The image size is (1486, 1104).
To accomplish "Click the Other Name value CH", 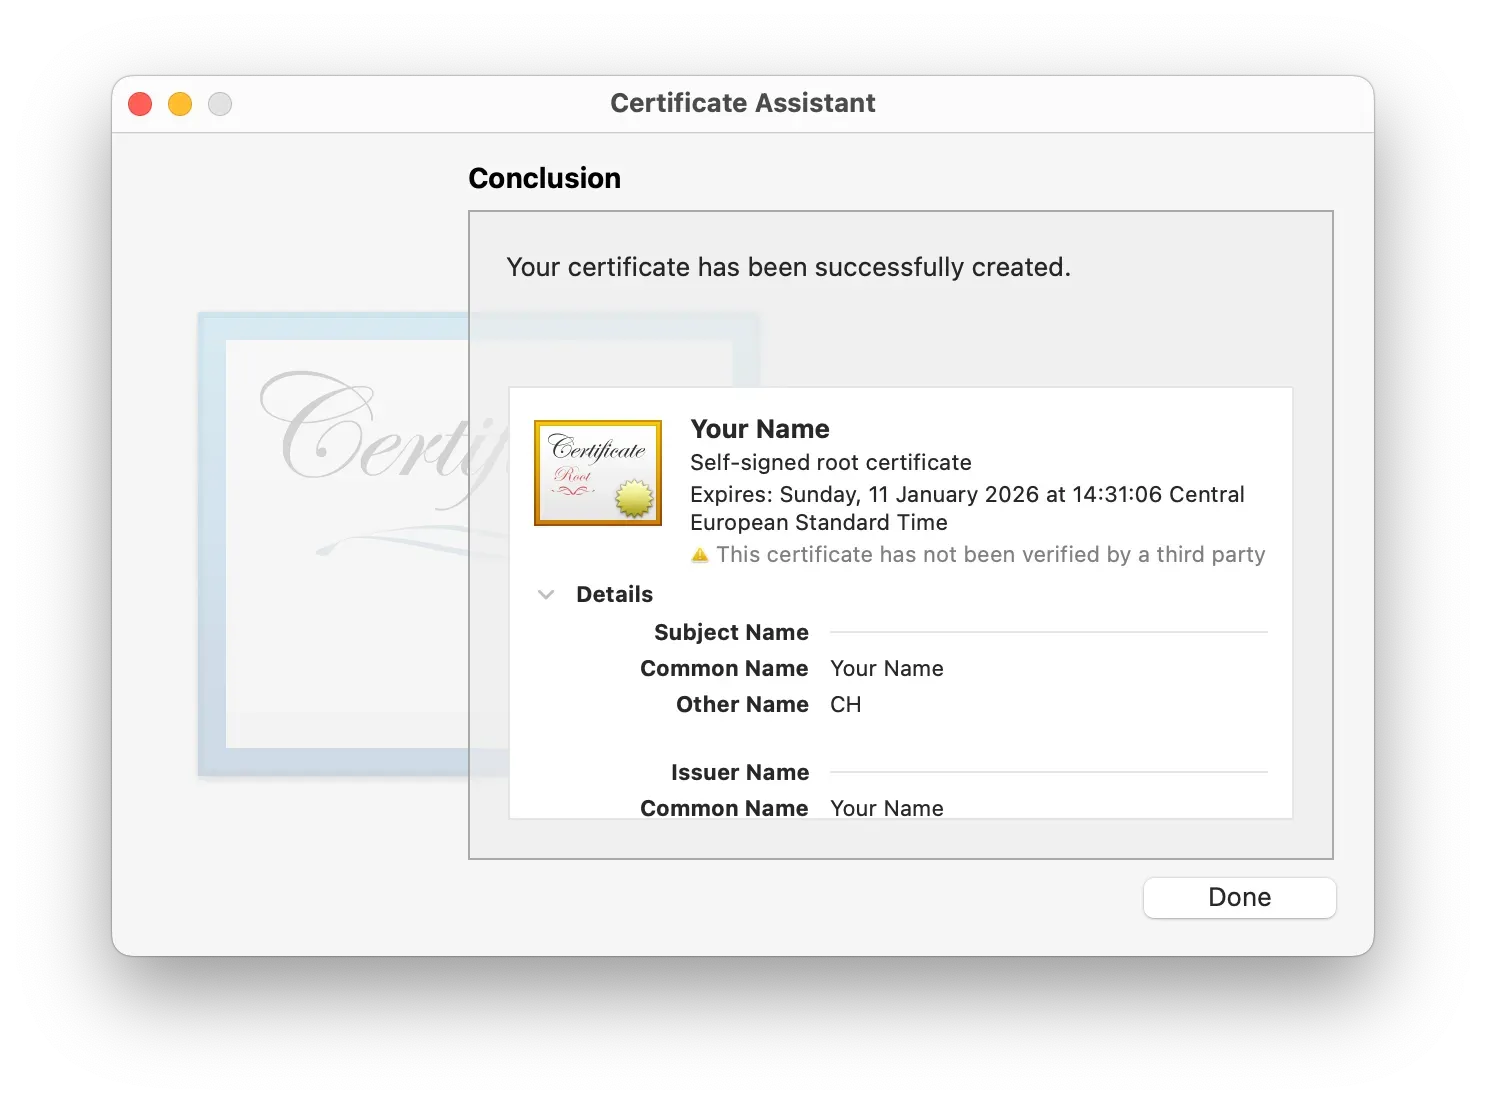I will (845, 704).
